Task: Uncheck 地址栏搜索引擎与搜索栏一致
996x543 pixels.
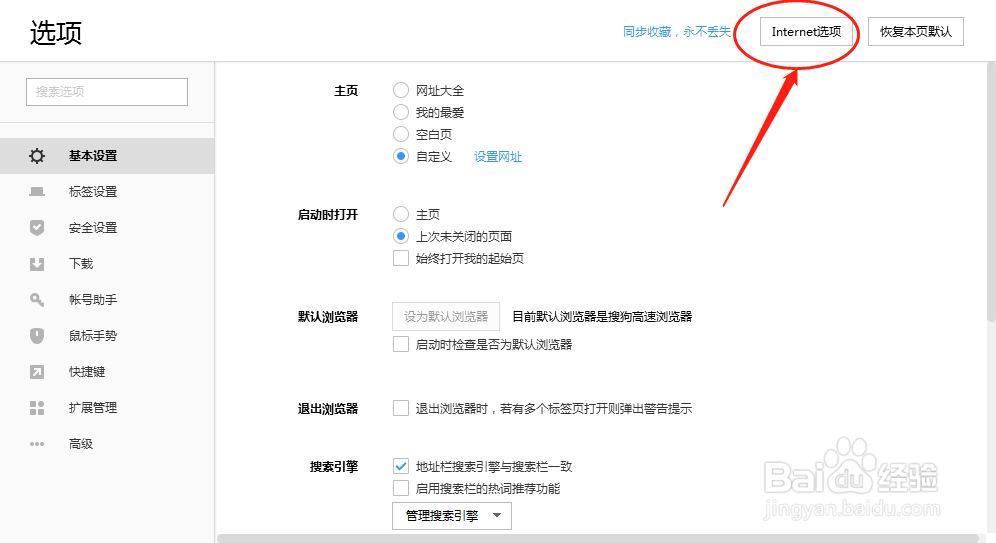Action: [x=401, y=466]
